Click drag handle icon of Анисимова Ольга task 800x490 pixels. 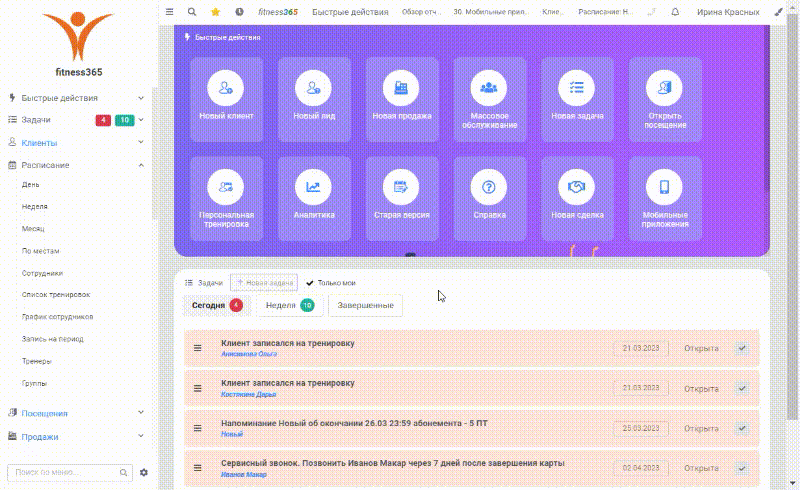pyautogui.click(x=197, y=348)
